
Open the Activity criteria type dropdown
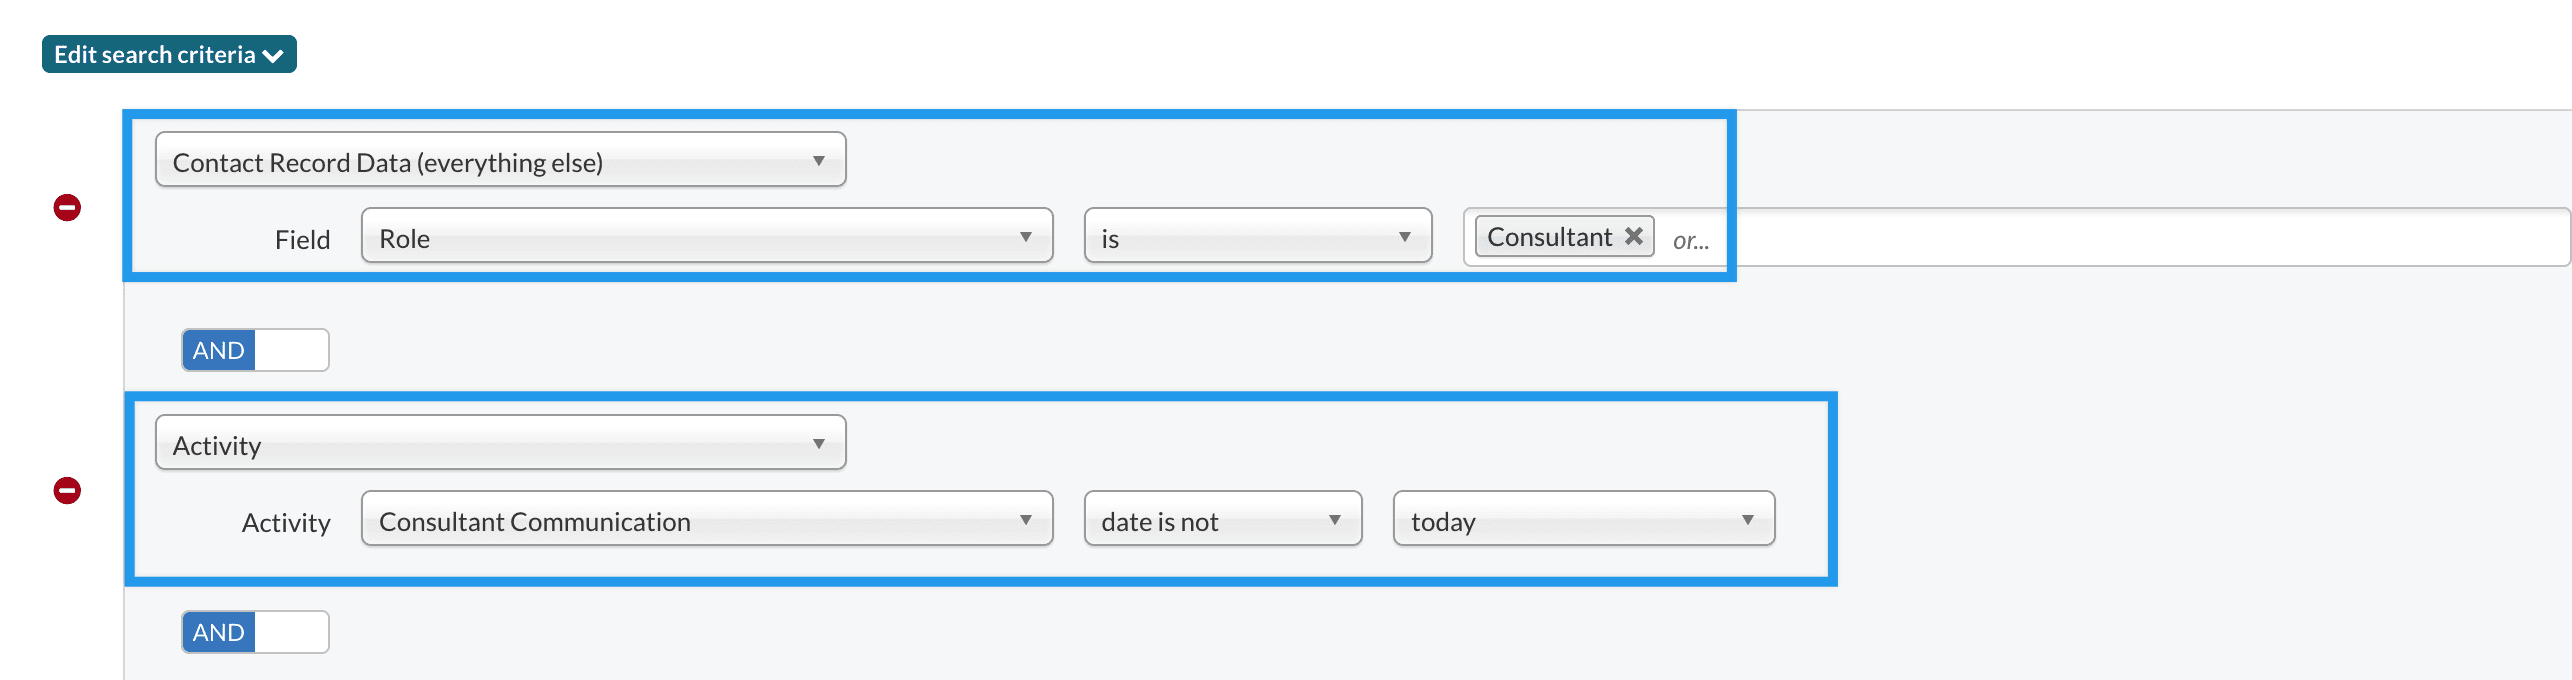pyautogui.click(x=500, y=443)
